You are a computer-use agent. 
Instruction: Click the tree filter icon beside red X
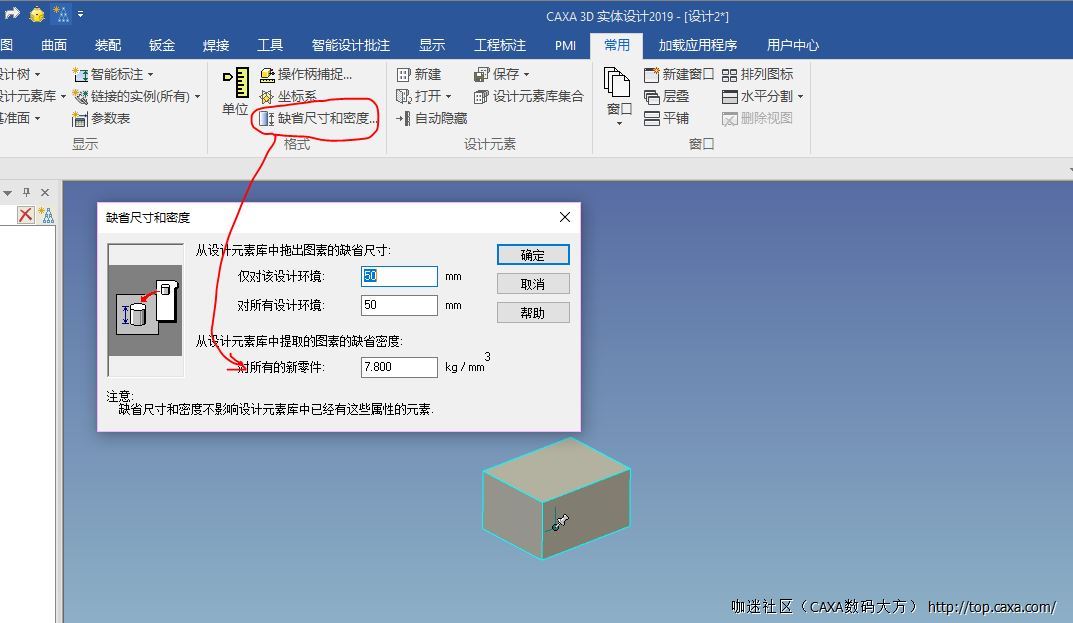(x=47, y=215)
